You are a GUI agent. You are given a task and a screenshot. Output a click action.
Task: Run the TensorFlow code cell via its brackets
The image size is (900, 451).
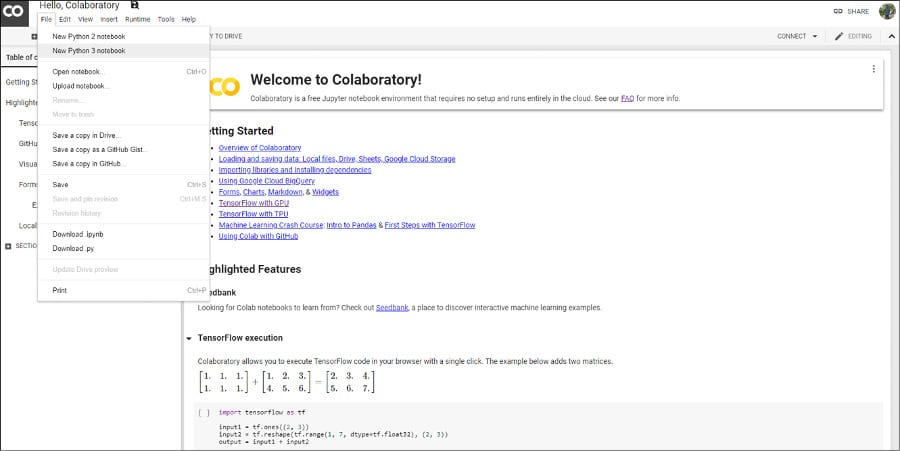tap(204, 412)
